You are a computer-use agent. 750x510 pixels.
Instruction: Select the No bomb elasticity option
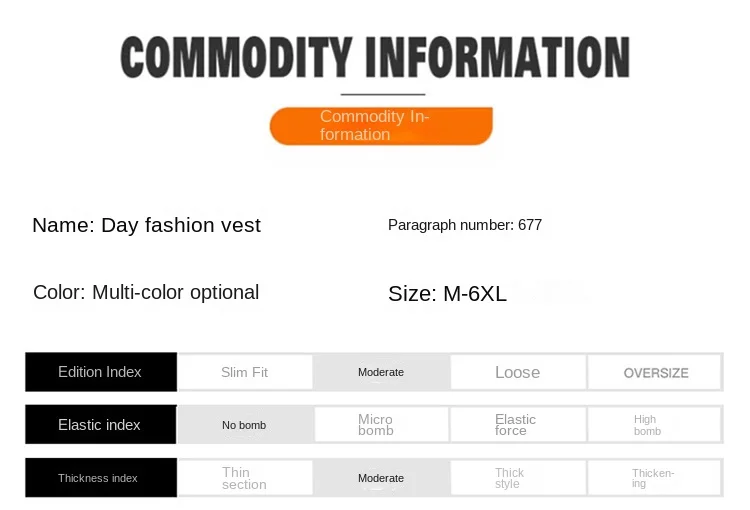(245, 425)
